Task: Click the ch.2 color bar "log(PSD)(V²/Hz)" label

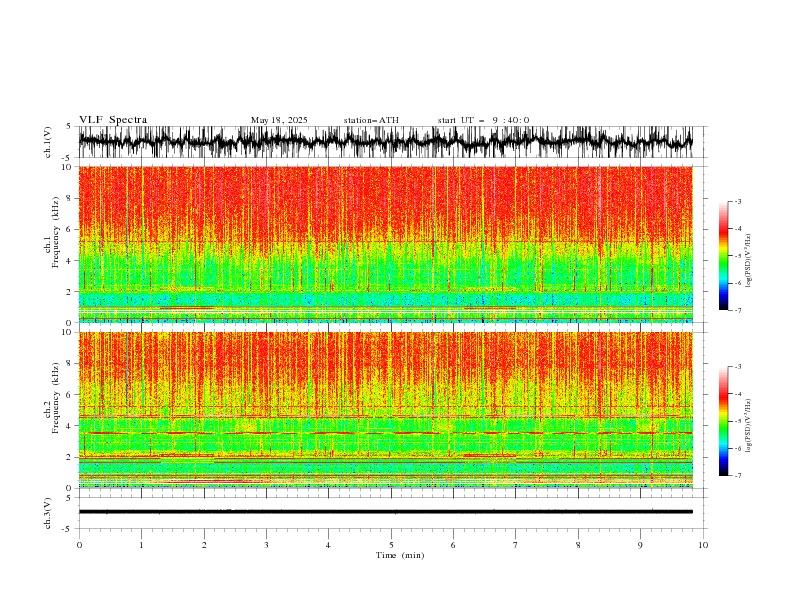Action: [x=749, y=426]
